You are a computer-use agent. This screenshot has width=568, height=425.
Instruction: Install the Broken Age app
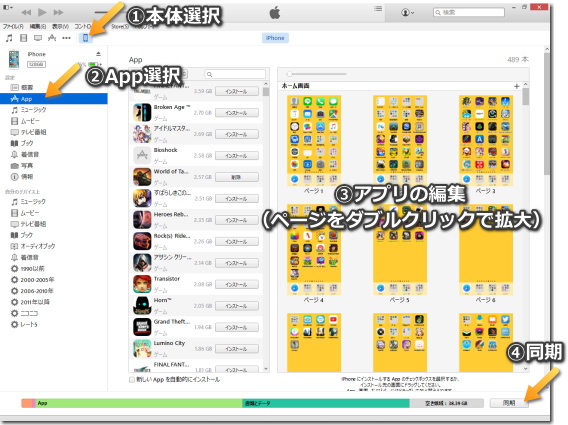click(x=237, y=113)
